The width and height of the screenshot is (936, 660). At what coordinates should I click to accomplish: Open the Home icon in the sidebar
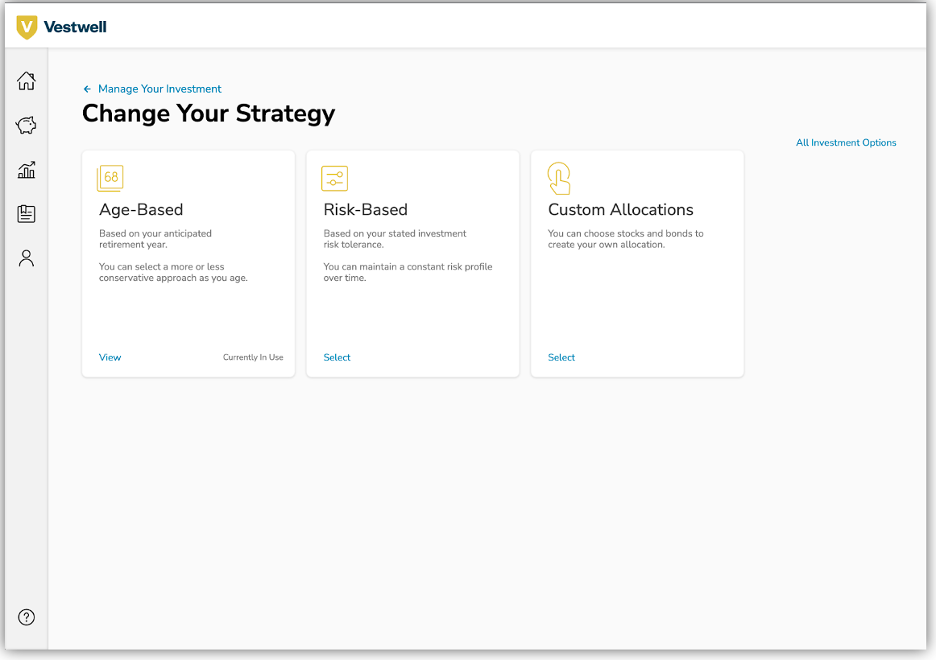tap(26, 81)
